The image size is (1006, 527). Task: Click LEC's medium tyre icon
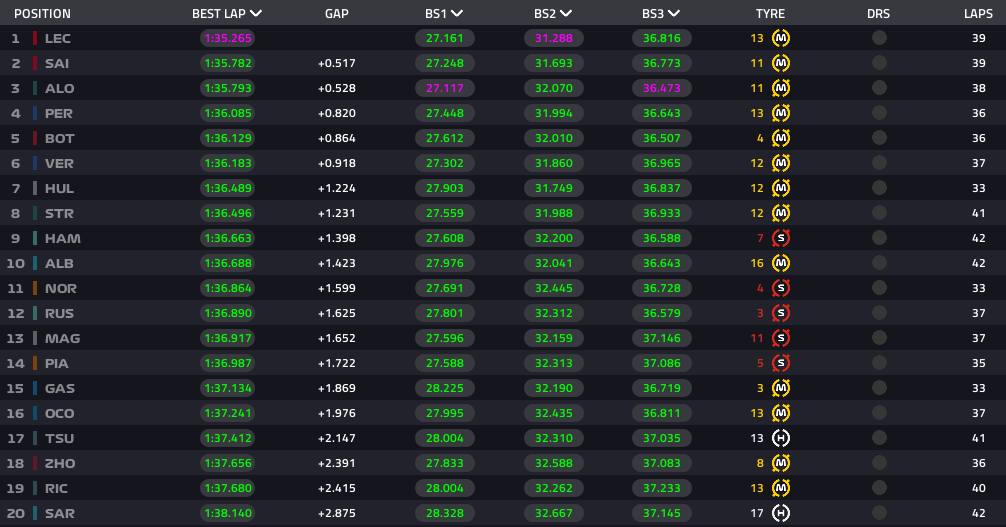point(780,39)
